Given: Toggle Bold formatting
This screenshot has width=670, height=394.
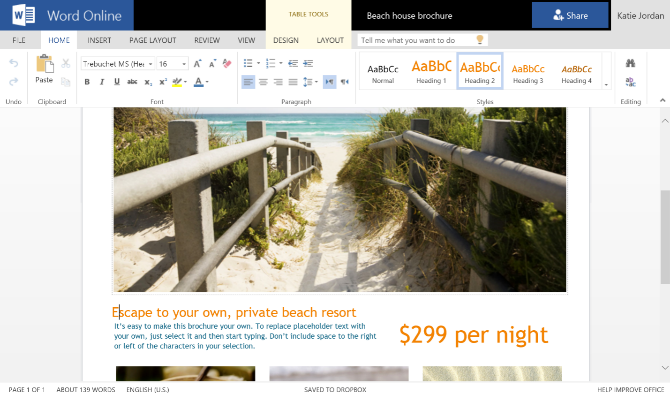Looking at the screenshot, I should coord(87,82).
